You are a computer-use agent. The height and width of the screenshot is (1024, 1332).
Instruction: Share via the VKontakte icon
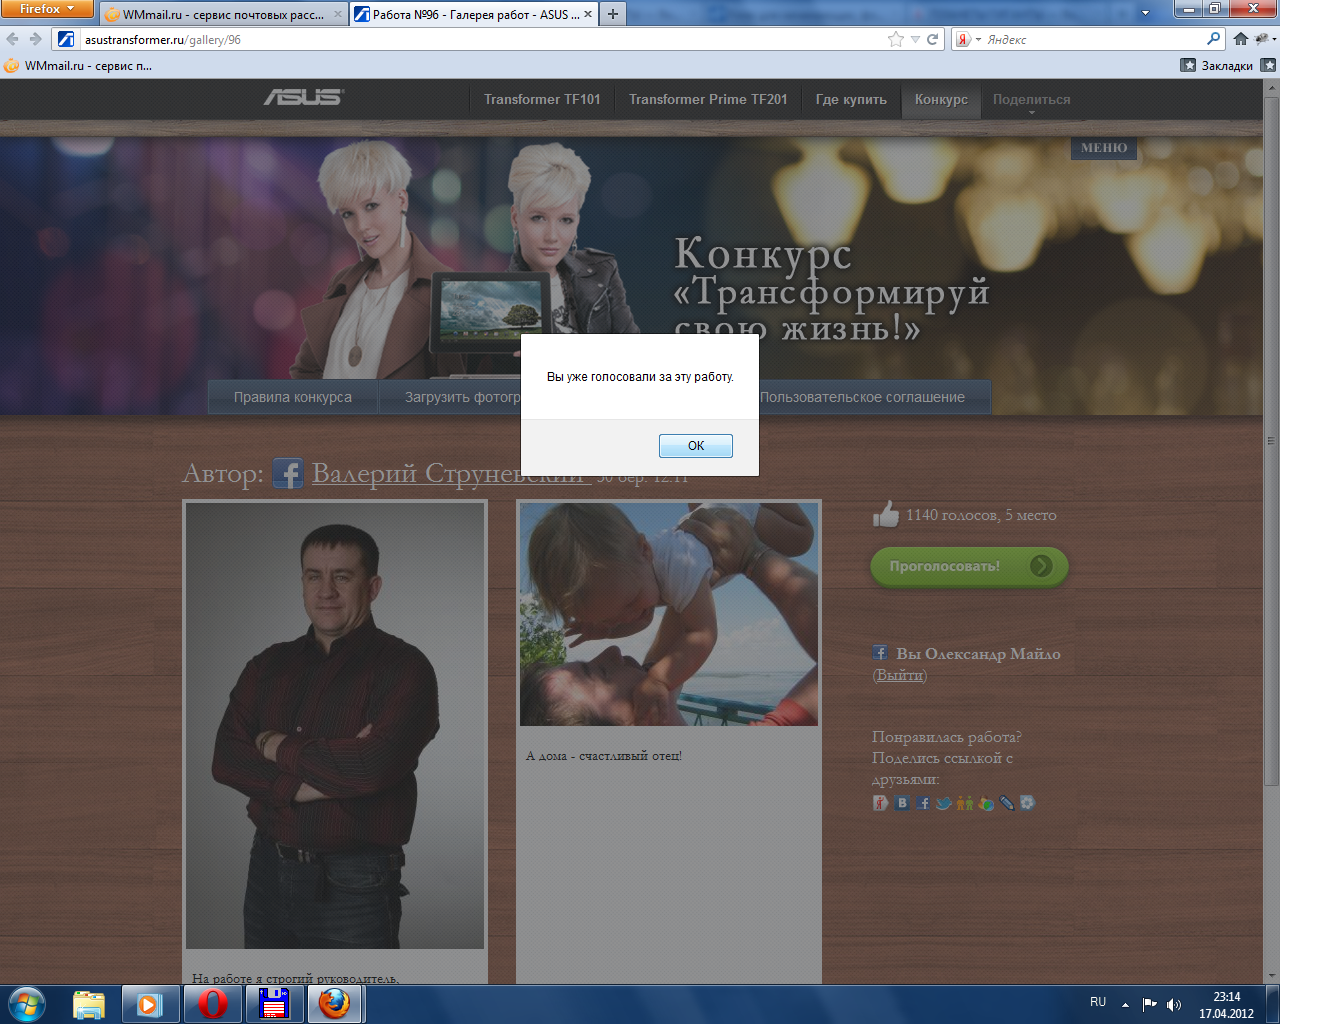(x=902, y=802)
